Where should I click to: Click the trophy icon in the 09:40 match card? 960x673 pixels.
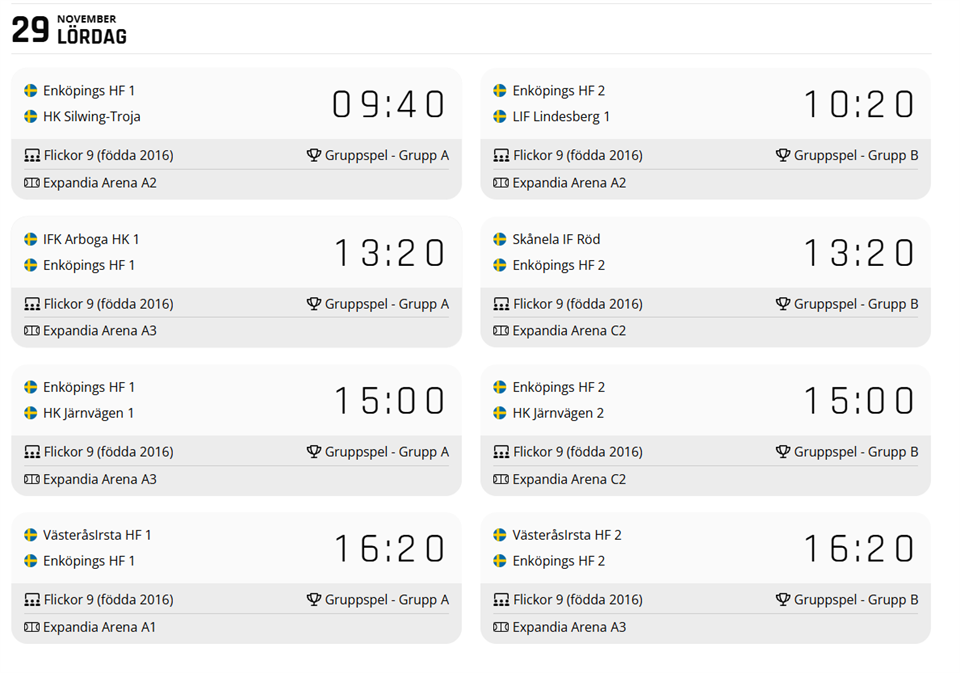click(x=314, y=156)
